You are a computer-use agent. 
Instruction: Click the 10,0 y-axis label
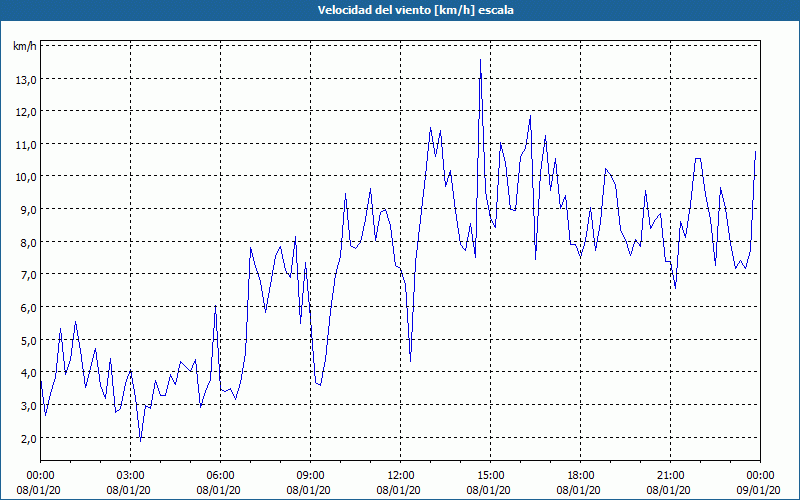coord(27,177)
